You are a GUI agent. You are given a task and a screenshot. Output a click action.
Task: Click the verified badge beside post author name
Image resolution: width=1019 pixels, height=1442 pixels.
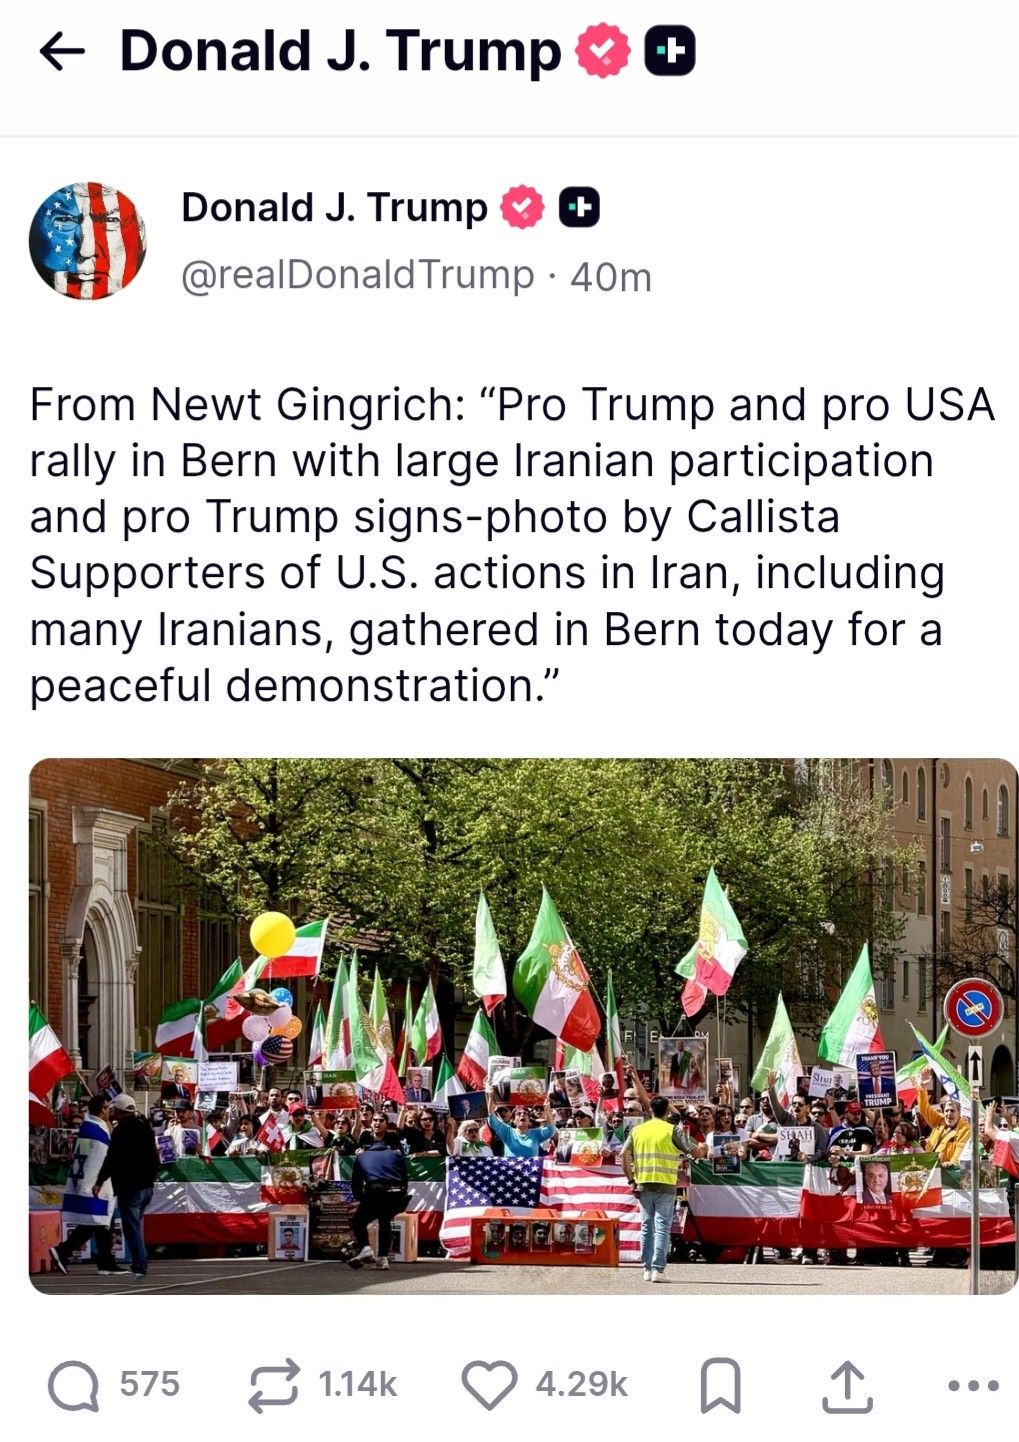(x=521, y=208)
